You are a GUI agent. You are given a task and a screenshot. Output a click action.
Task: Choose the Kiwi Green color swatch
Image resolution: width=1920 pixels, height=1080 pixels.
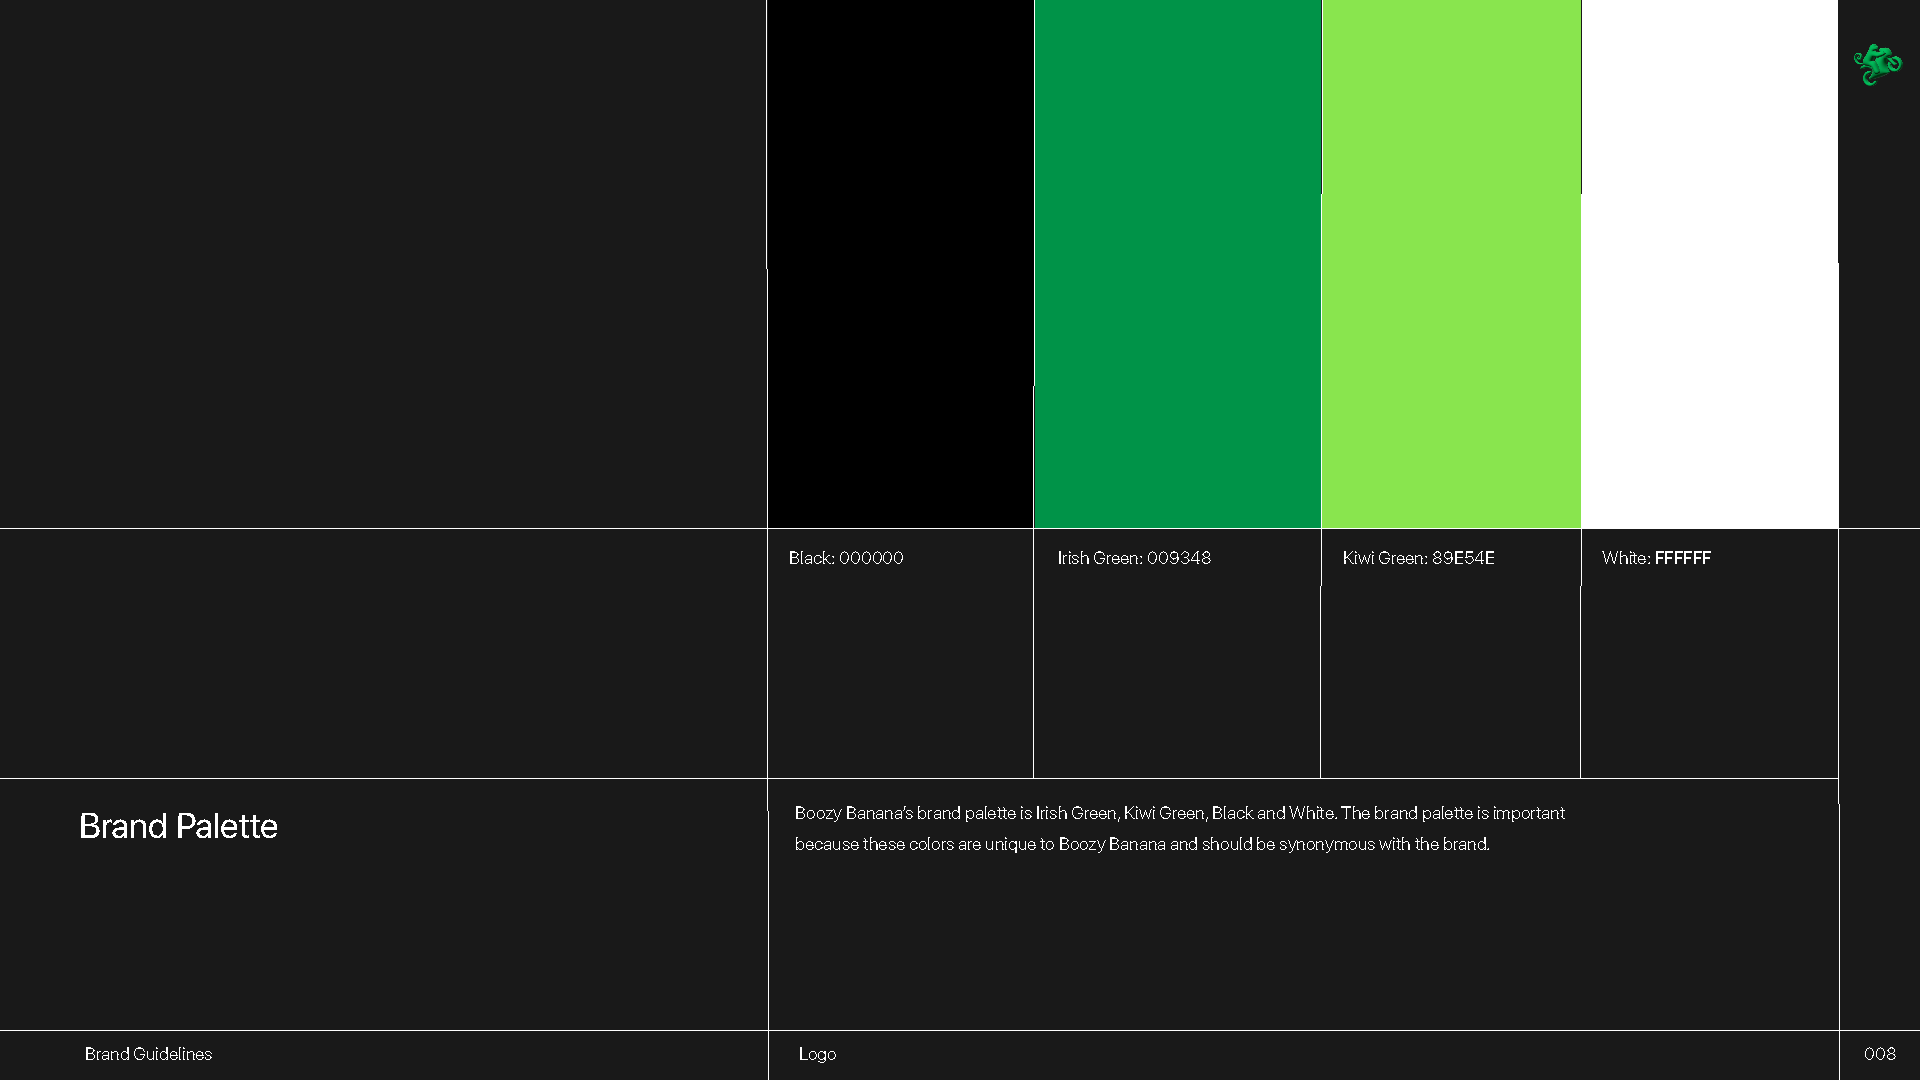pyautogui.click(x=1451, y=264)
